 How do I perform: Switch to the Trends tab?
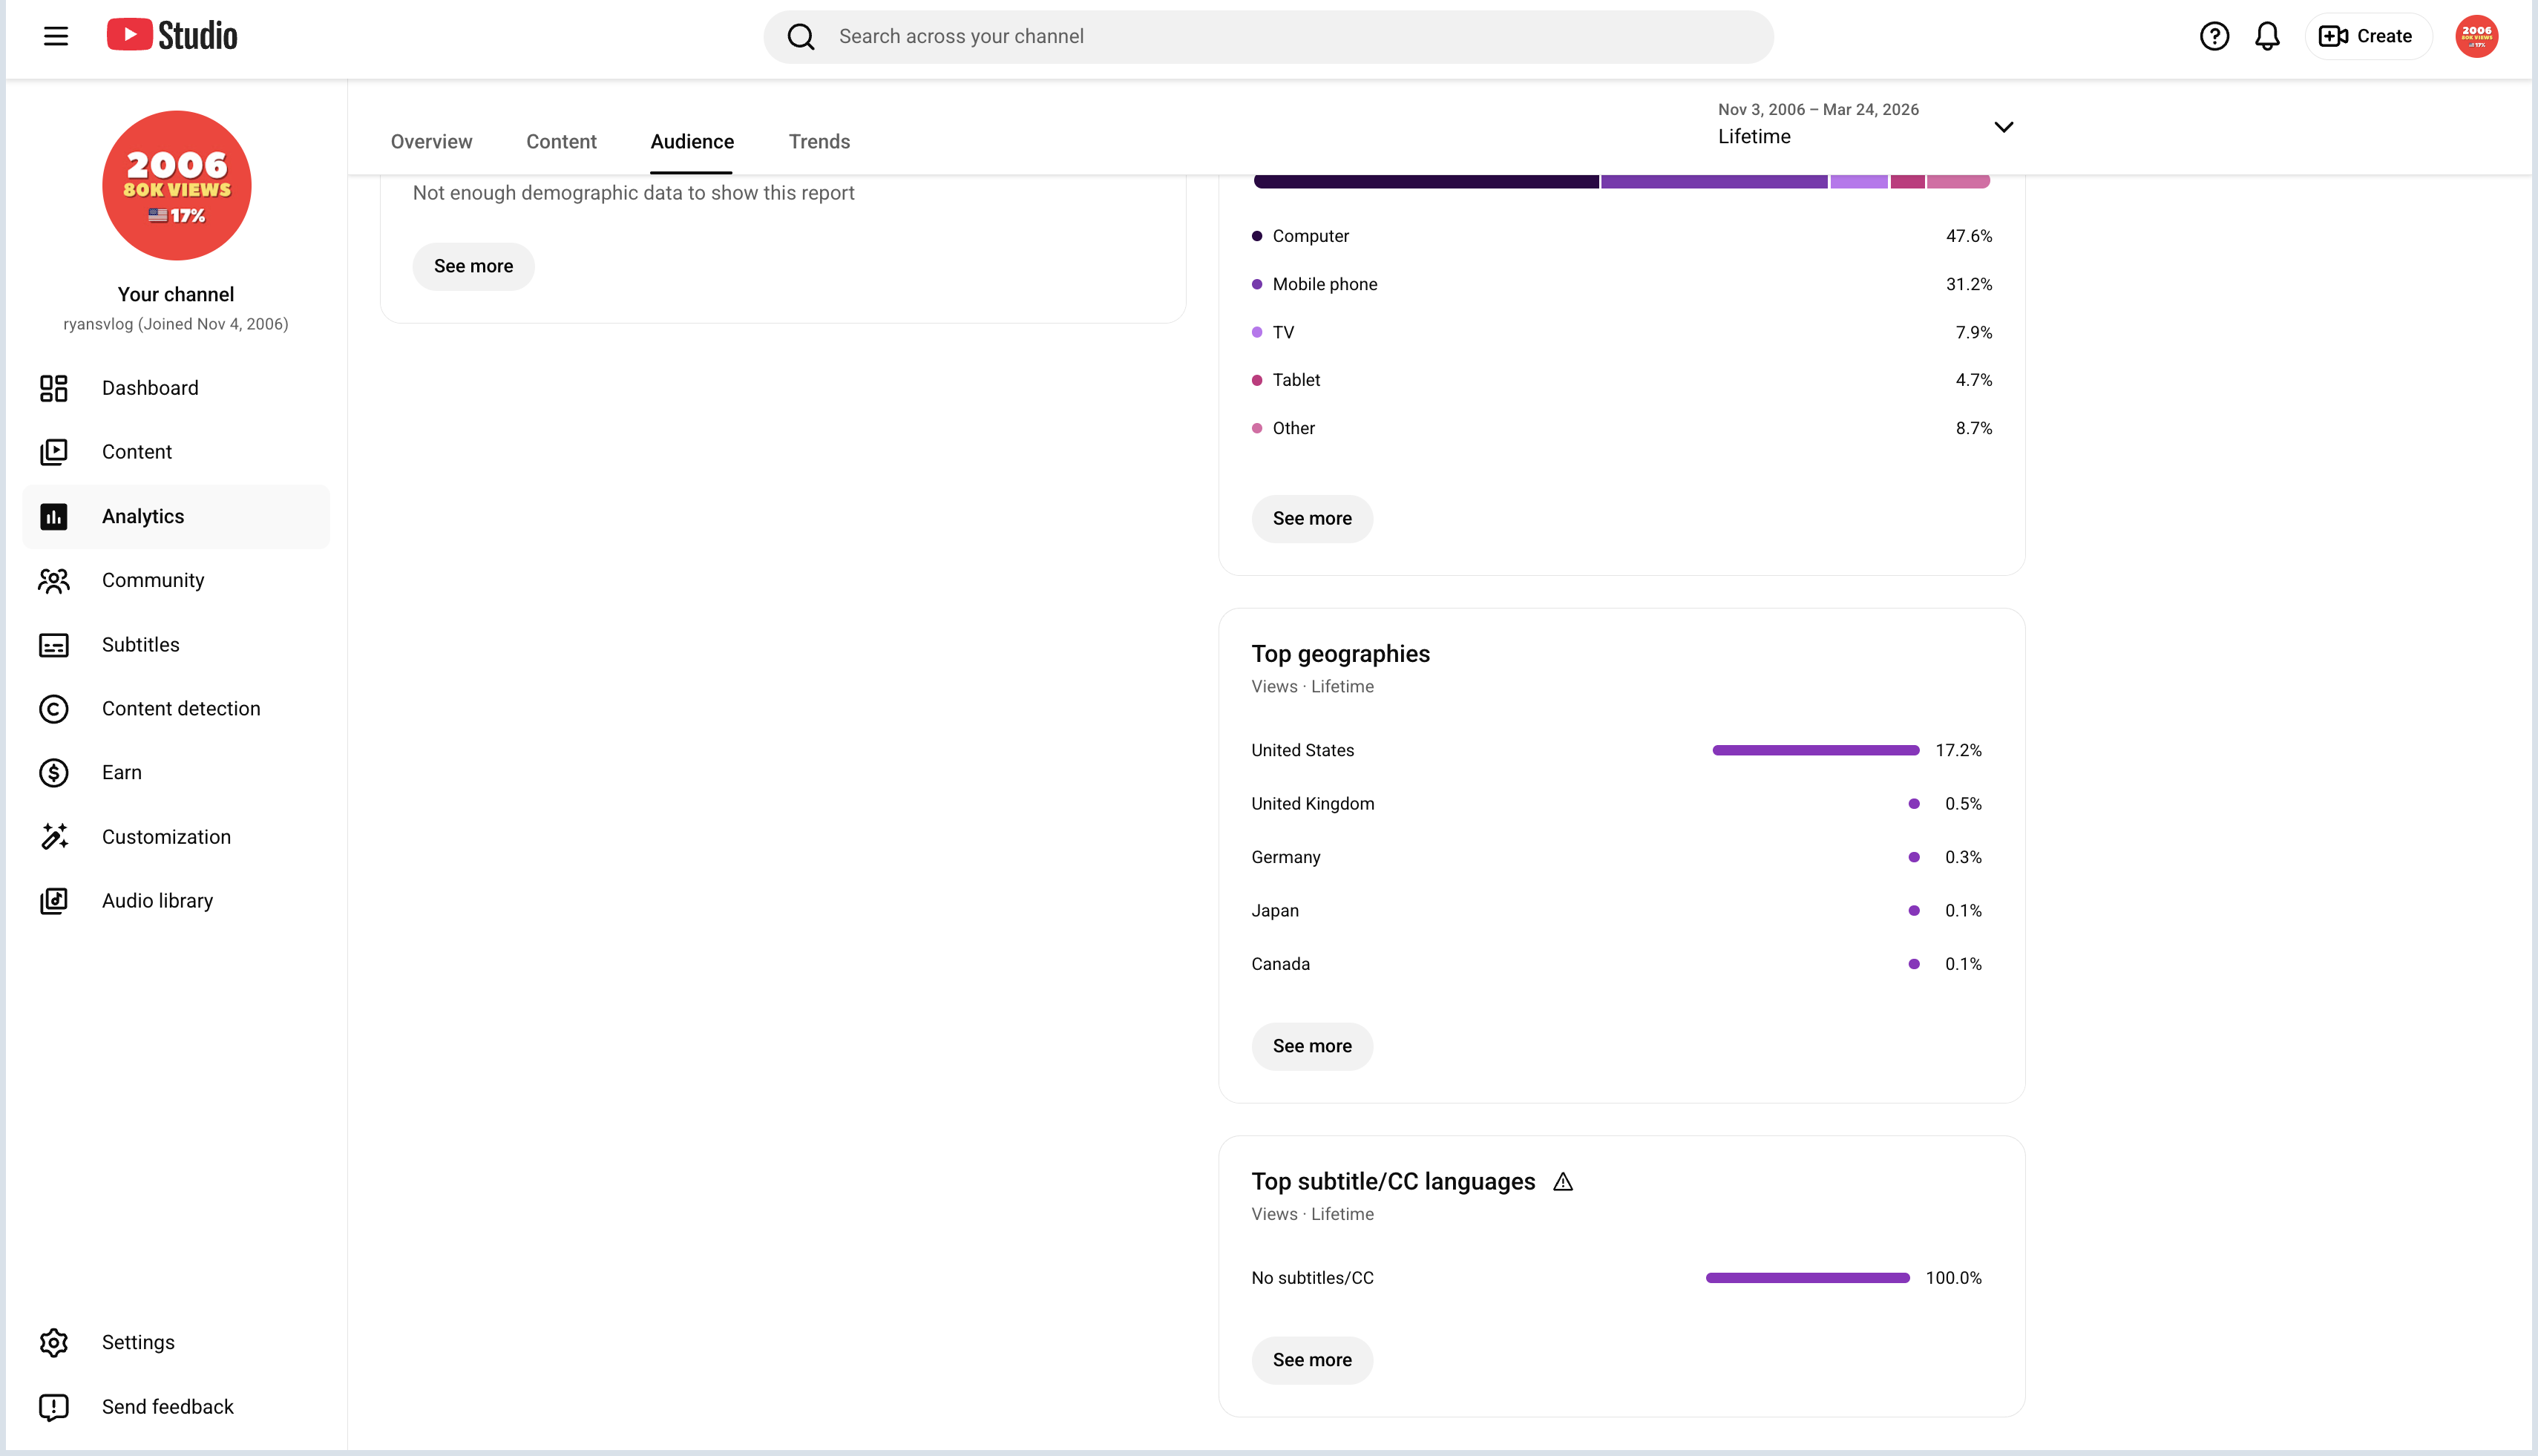[x=819, y=142]
